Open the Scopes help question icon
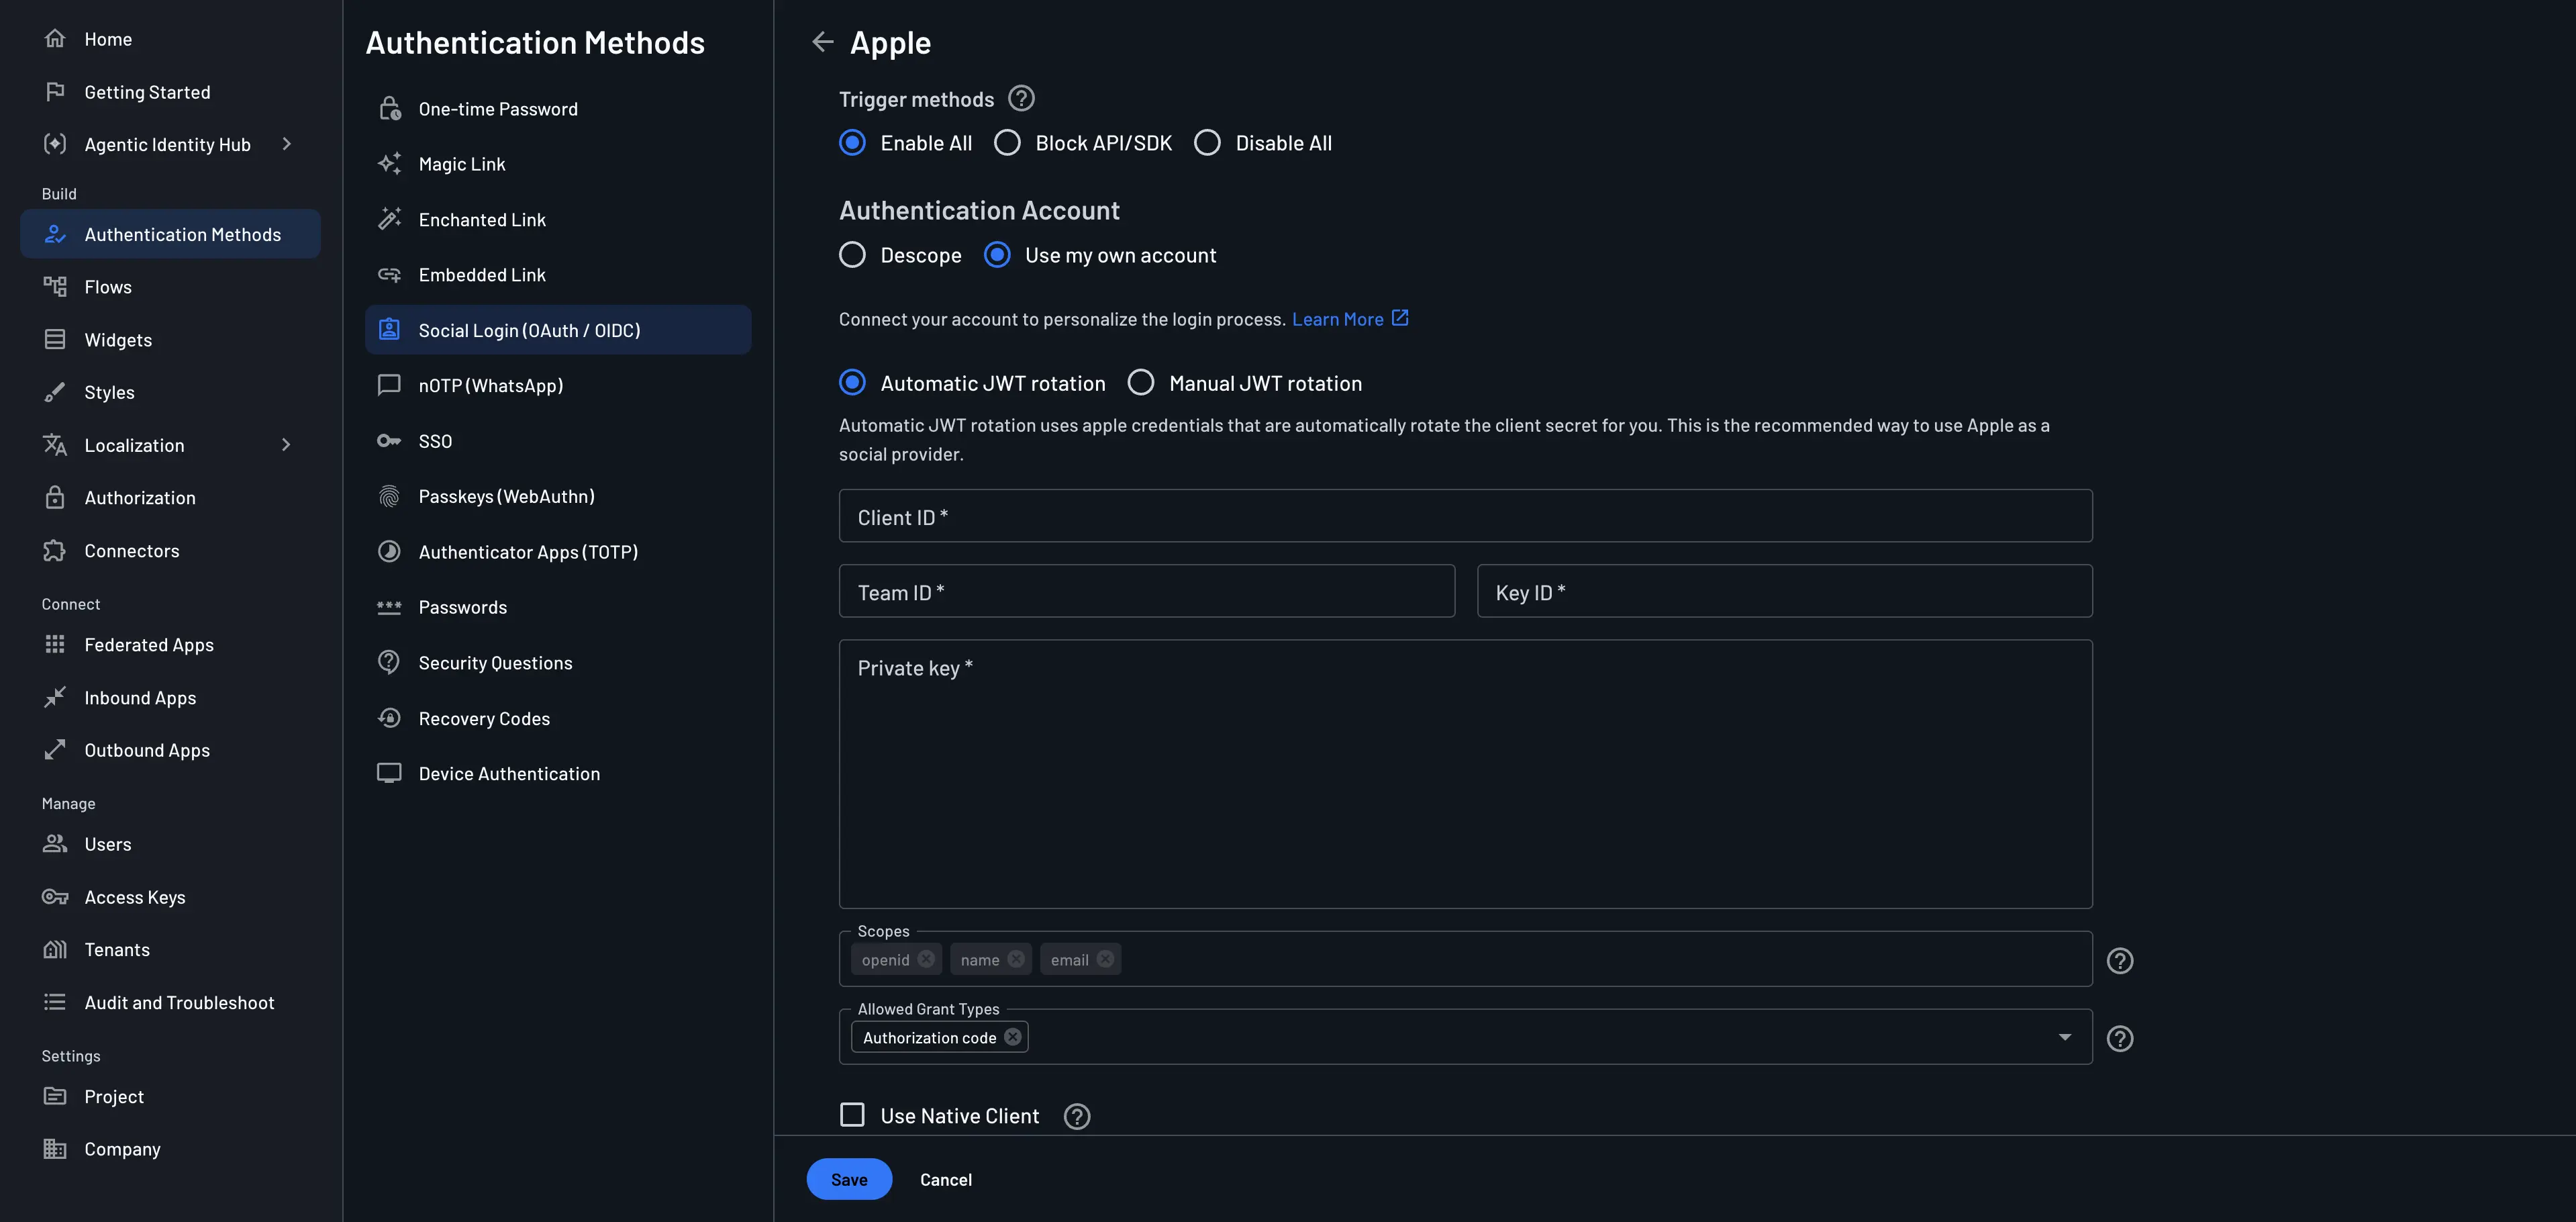 coord(2119,960)
